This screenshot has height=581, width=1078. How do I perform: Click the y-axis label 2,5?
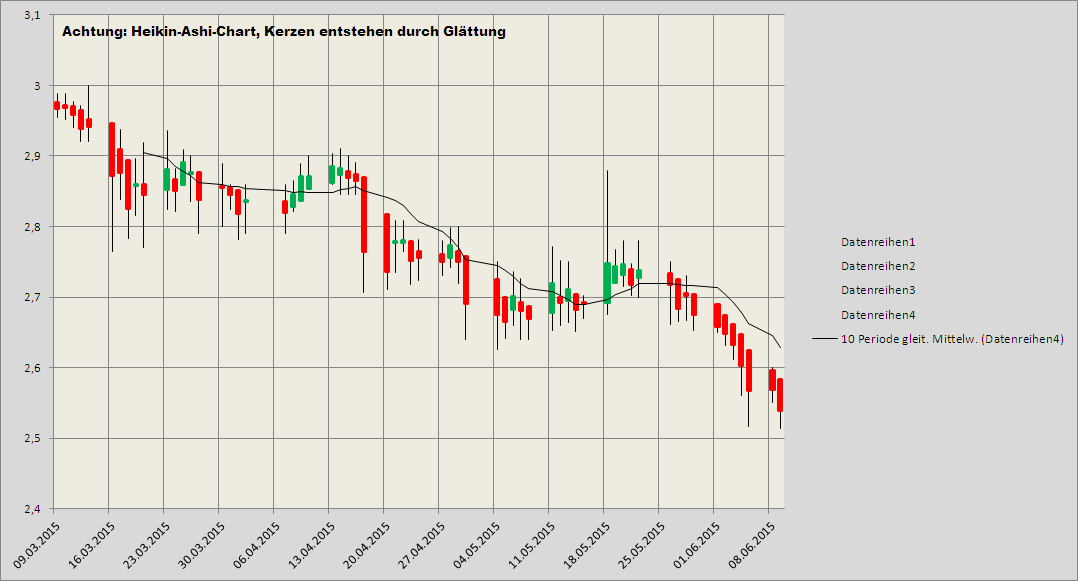tap(32, 438)
